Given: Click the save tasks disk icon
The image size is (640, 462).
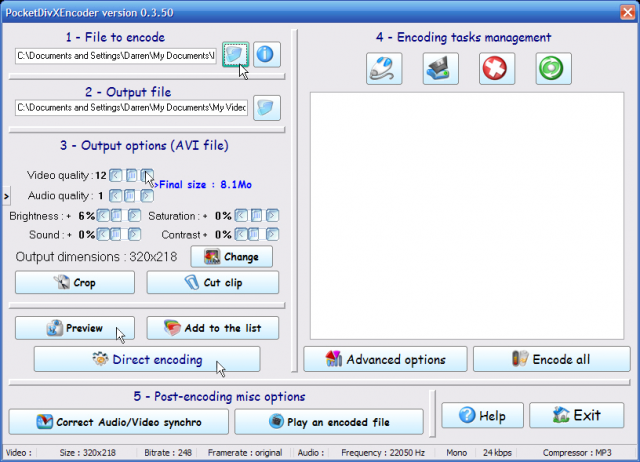Looking at the screenshot, I should click(x=440, y=69).
